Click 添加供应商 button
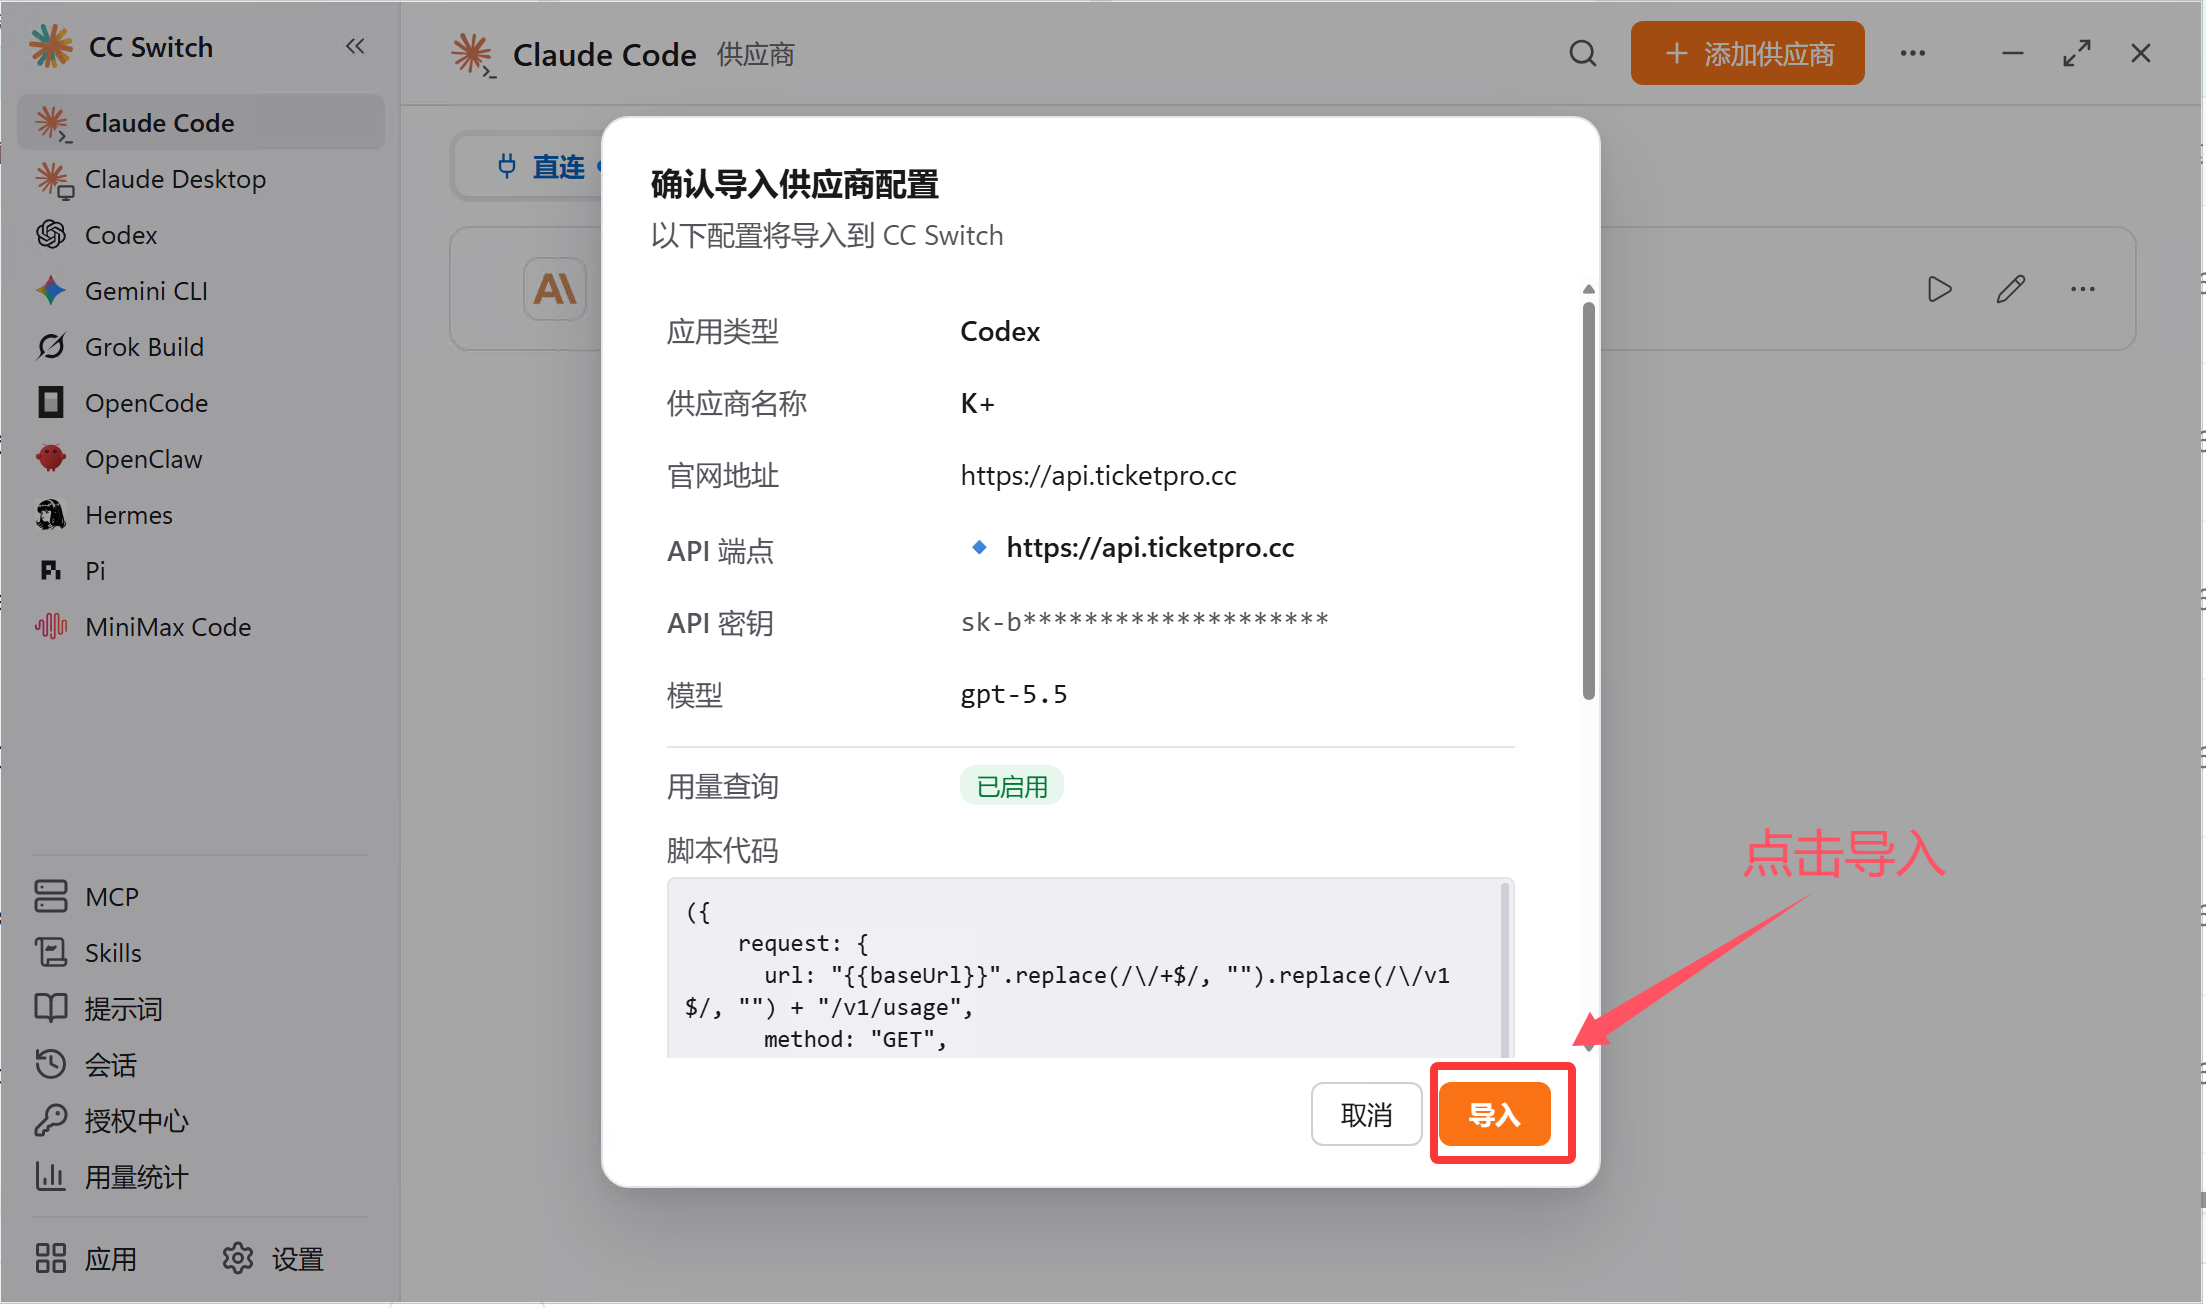The width and height of the screenshot is (2206, 1308). 1747,53
